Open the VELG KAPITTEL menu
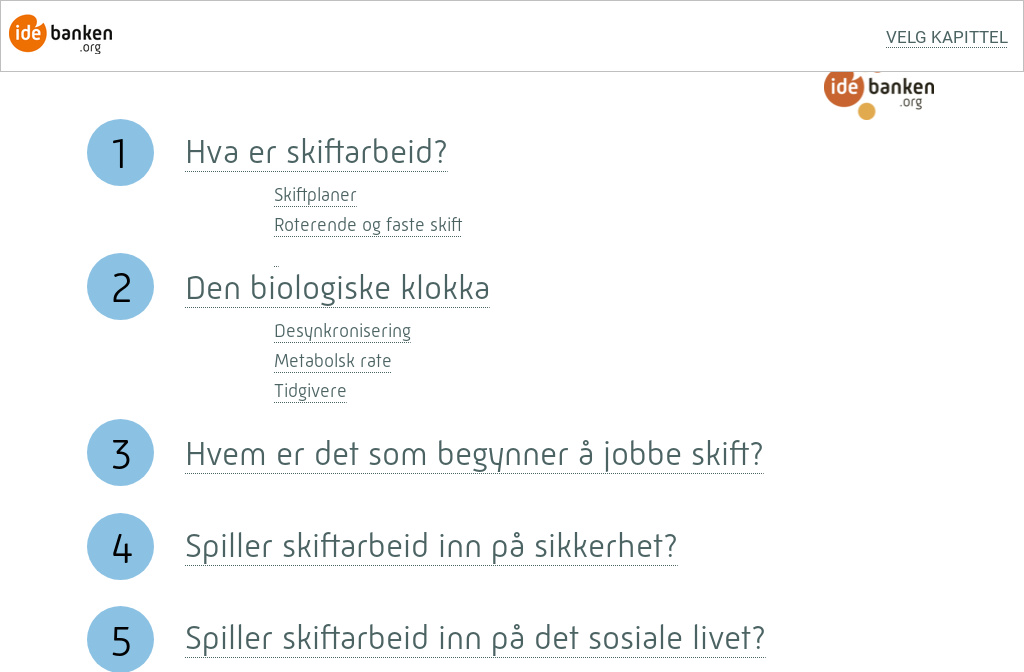Image resolution: width=1024 pixels, height=672 pixels. click(x=946, y=37)
